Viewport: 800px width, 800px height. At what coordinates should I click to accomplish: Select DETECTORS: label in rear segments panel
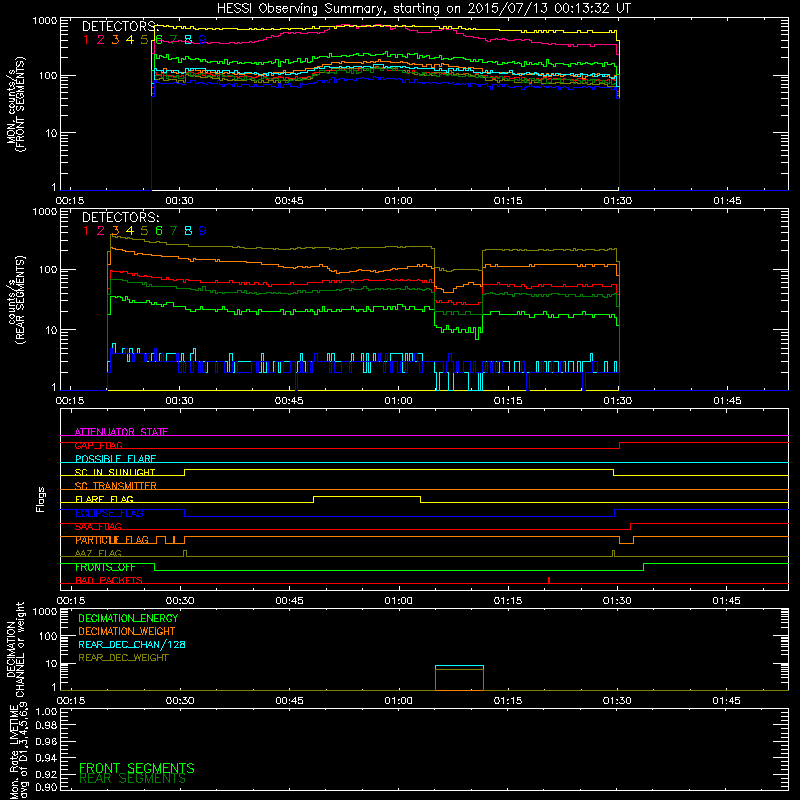click(120, 217)
